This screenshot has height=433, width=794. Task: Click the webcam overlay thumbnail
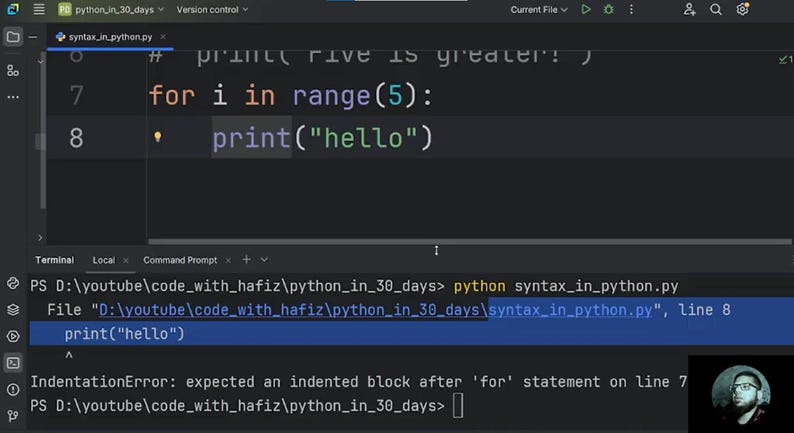[x=741, y=394]
